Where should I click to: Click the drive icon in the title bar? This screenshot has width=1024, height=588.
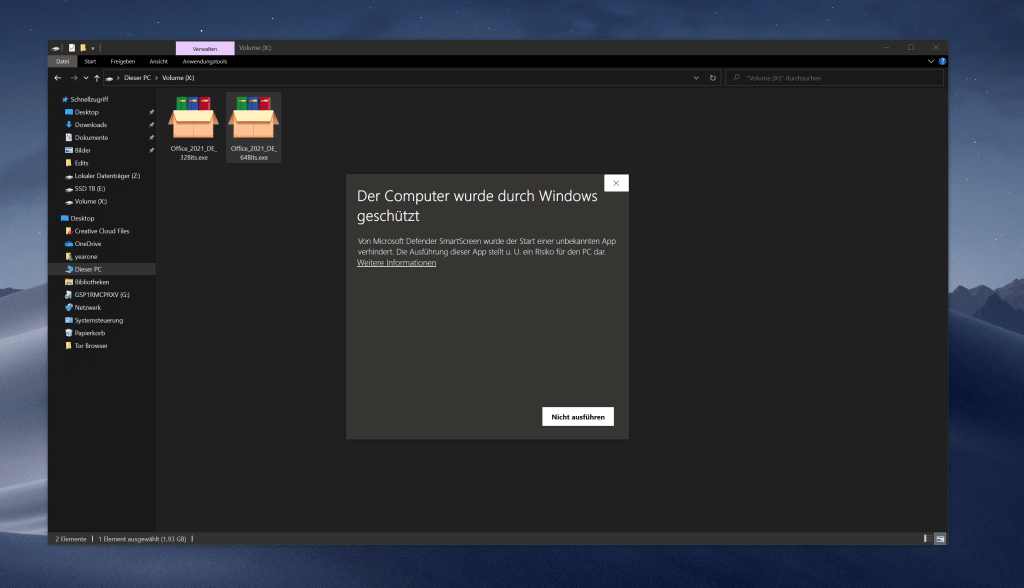pos(56,48)
